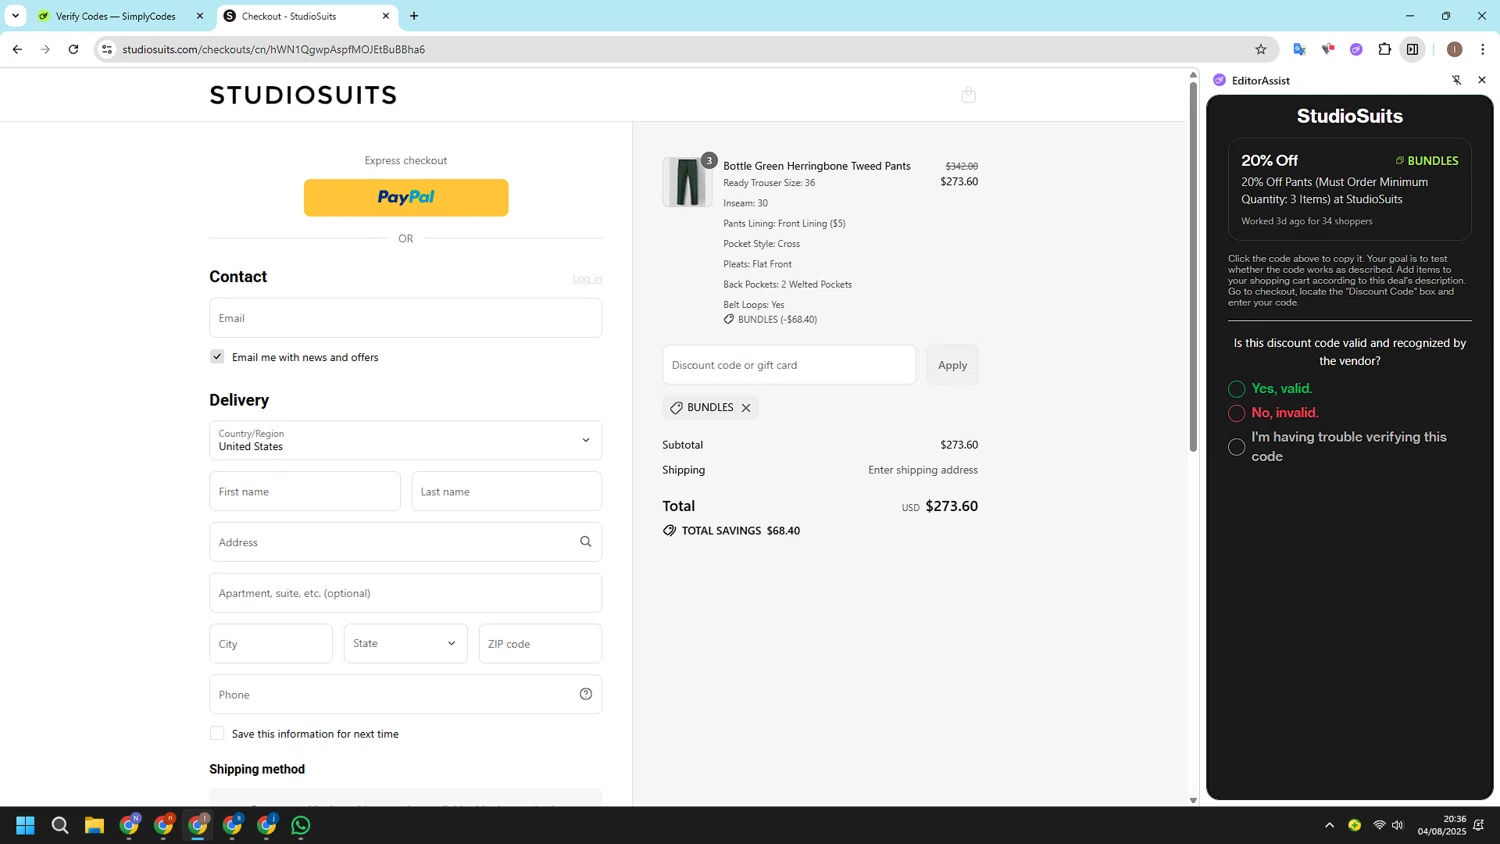
Task: Open the Google Translate extension icon
Action: pyautogui.click(x=1299, y=49)
